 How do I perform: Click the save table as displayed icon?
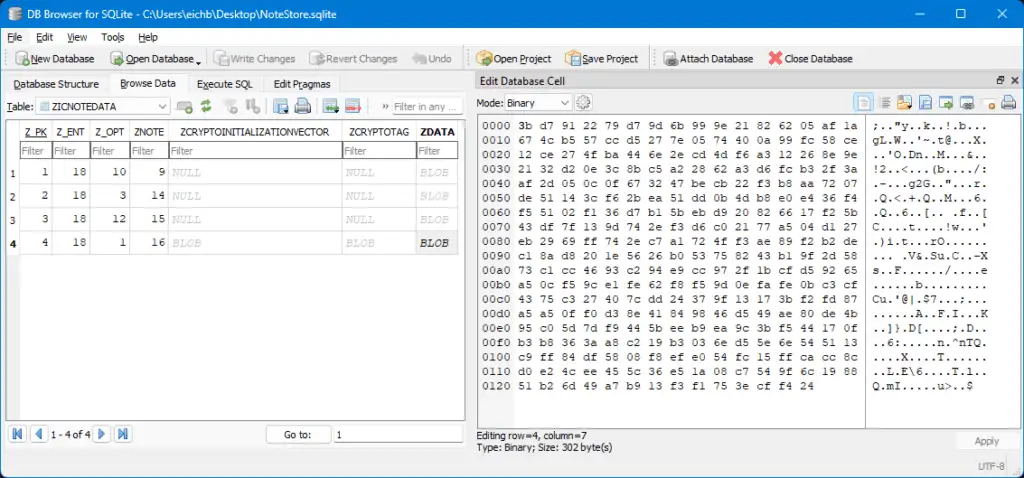pos(281,106)
